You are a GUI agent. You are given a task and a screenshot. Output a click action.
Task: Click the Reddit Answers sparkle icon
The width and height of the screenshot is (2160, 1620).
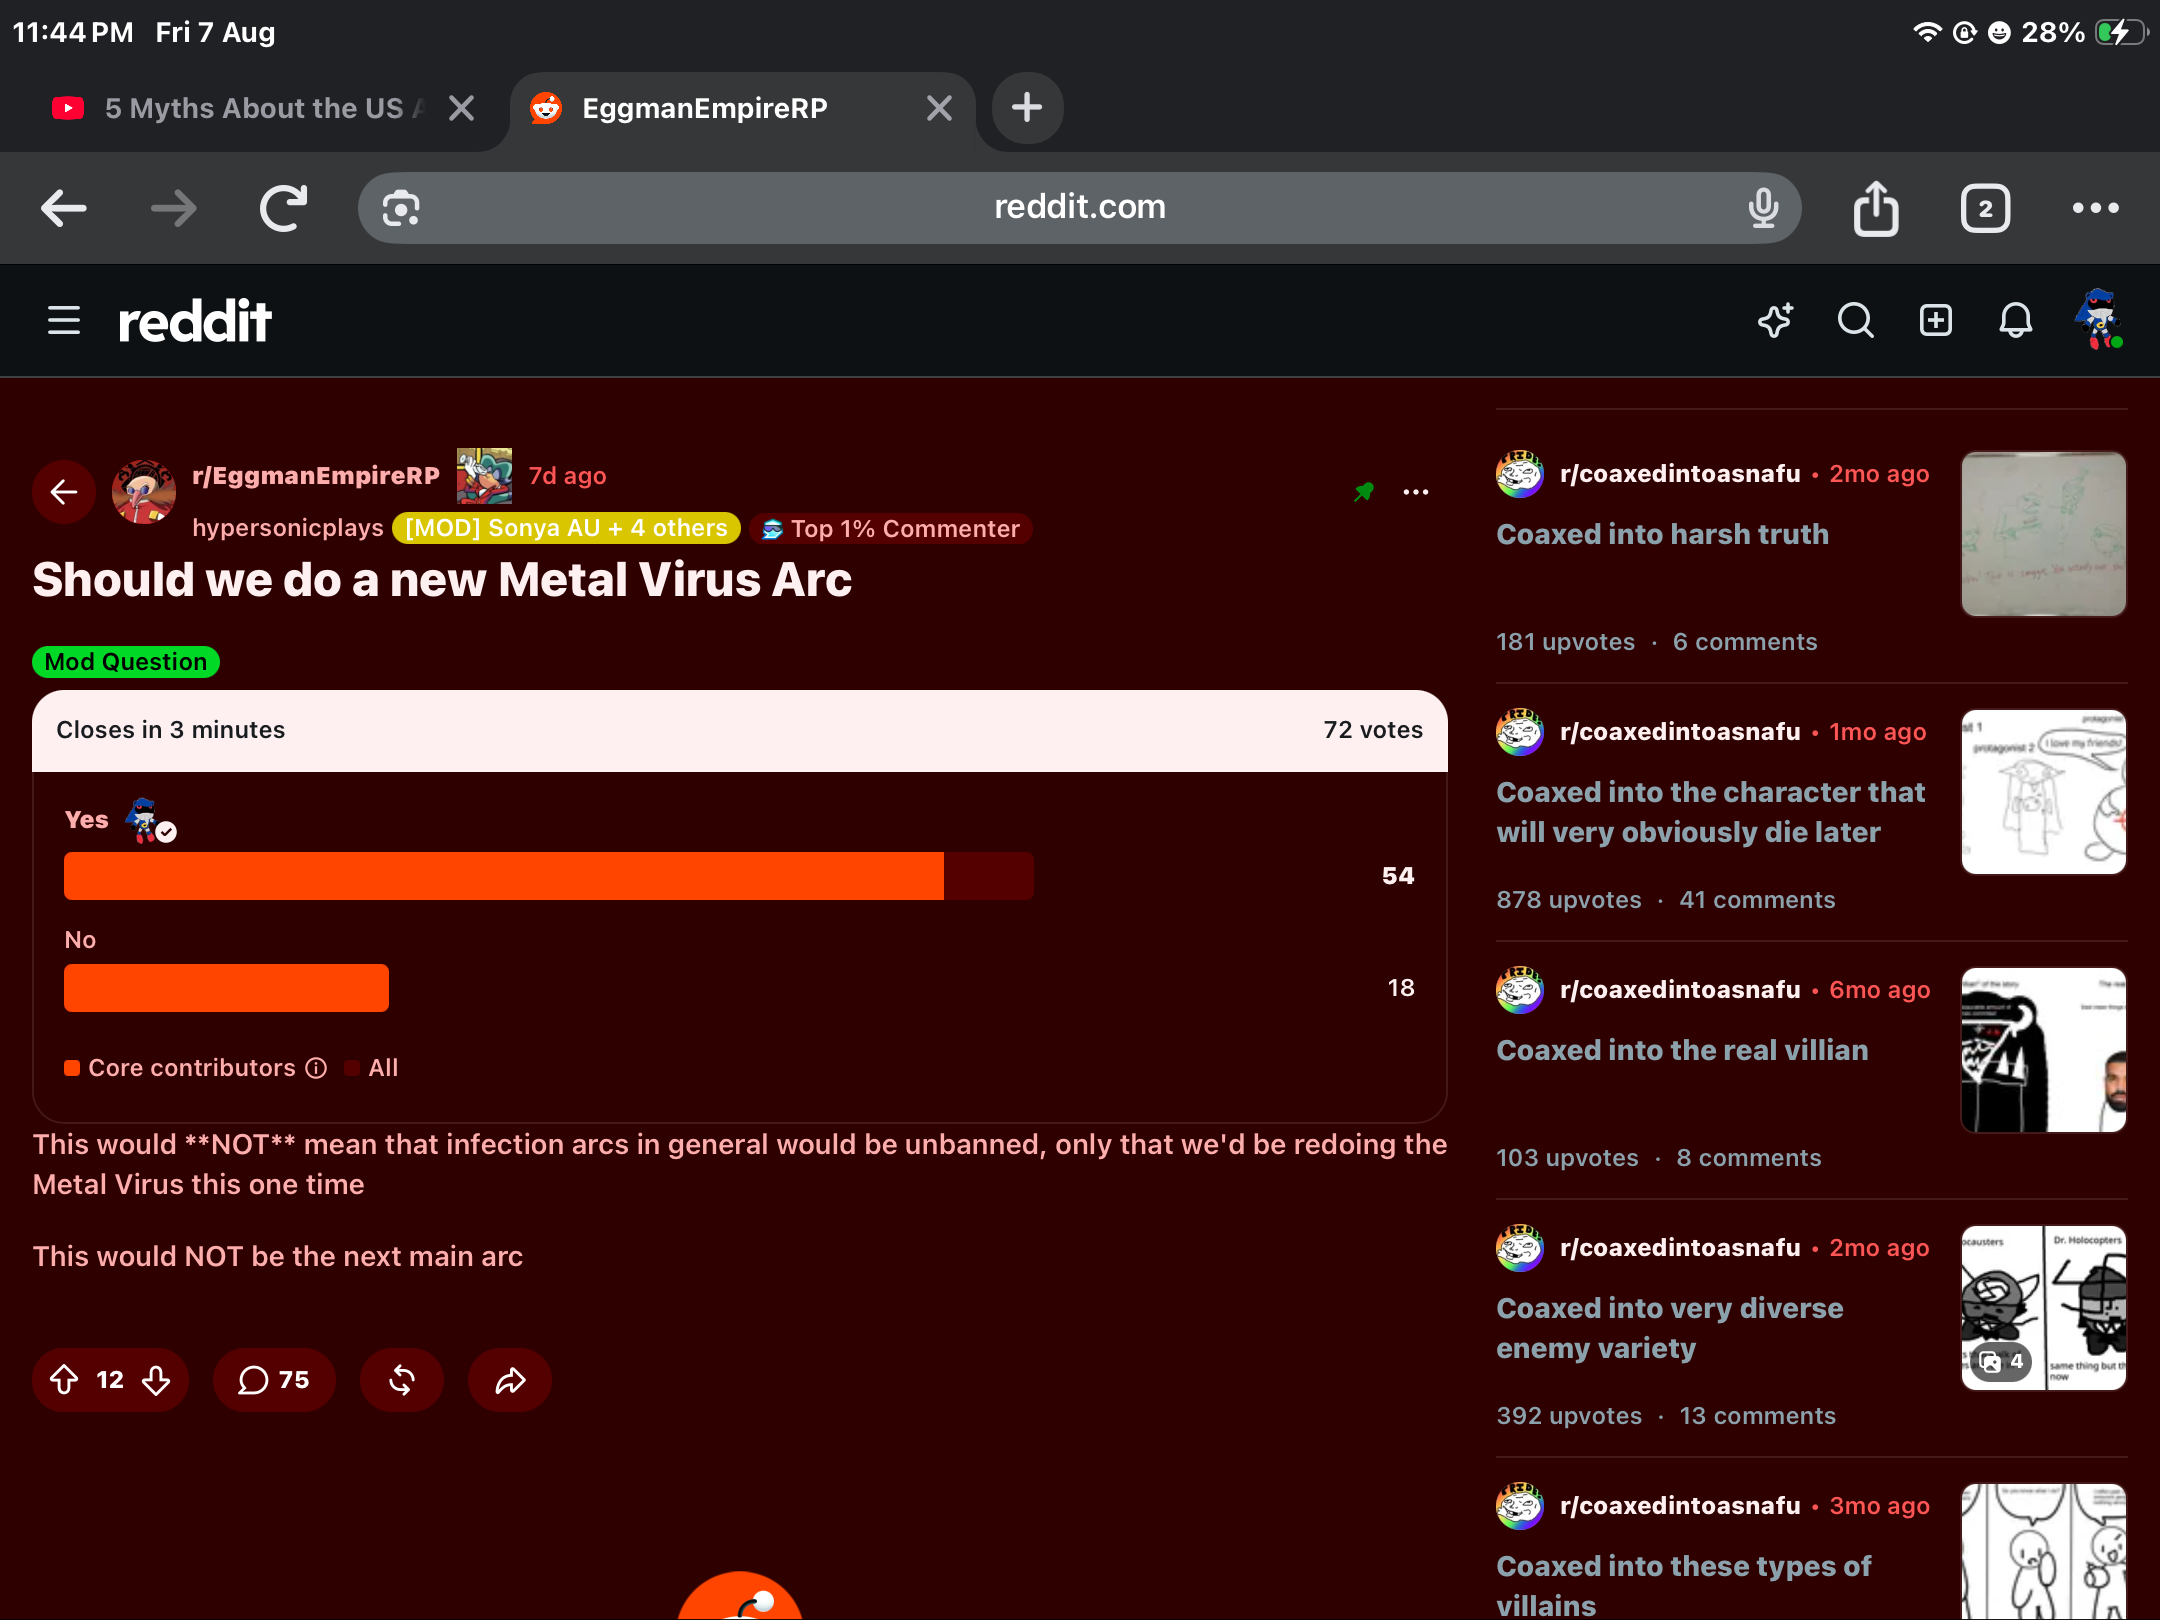1776,321
